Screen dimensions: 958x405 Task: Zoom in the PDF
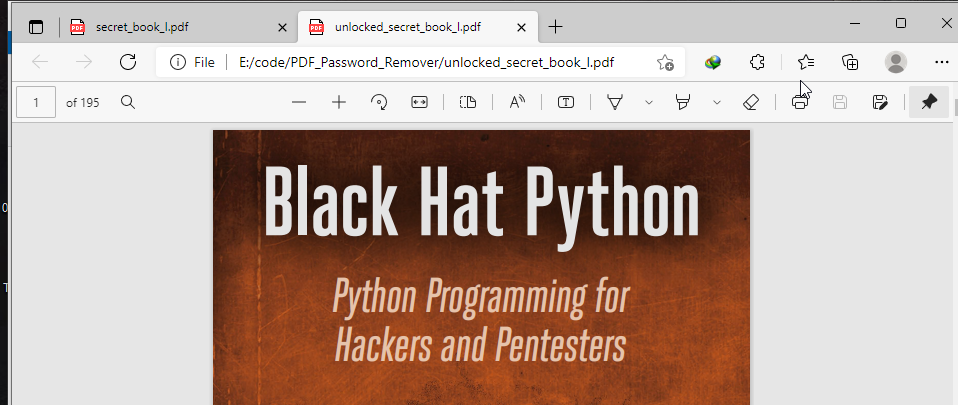[x=338, y=102]
